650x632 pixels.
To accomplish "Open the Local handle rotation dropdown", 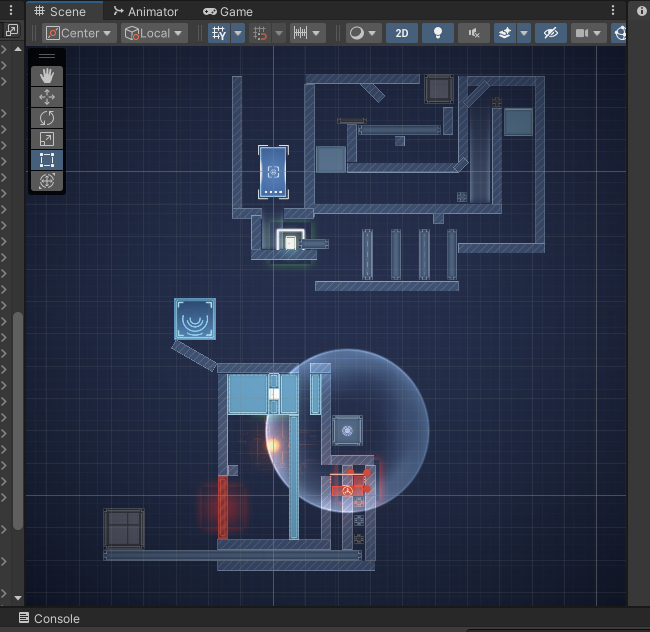I will [153, 33].
